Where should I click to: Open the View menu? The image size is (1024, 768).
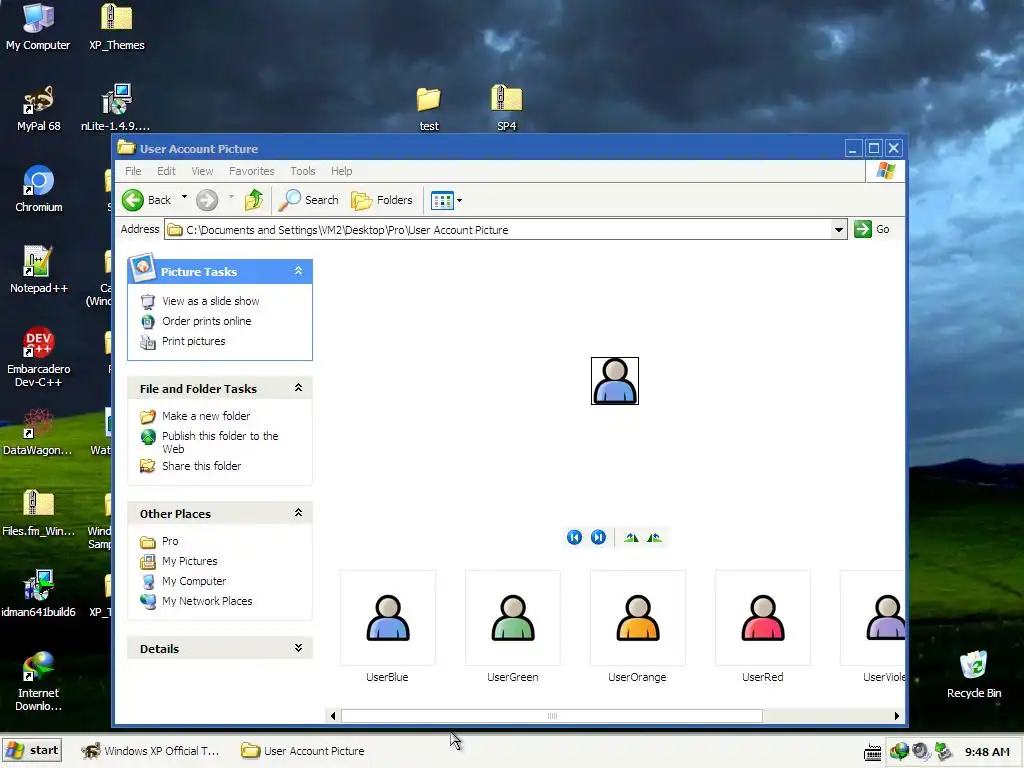[x=202, y=171]
